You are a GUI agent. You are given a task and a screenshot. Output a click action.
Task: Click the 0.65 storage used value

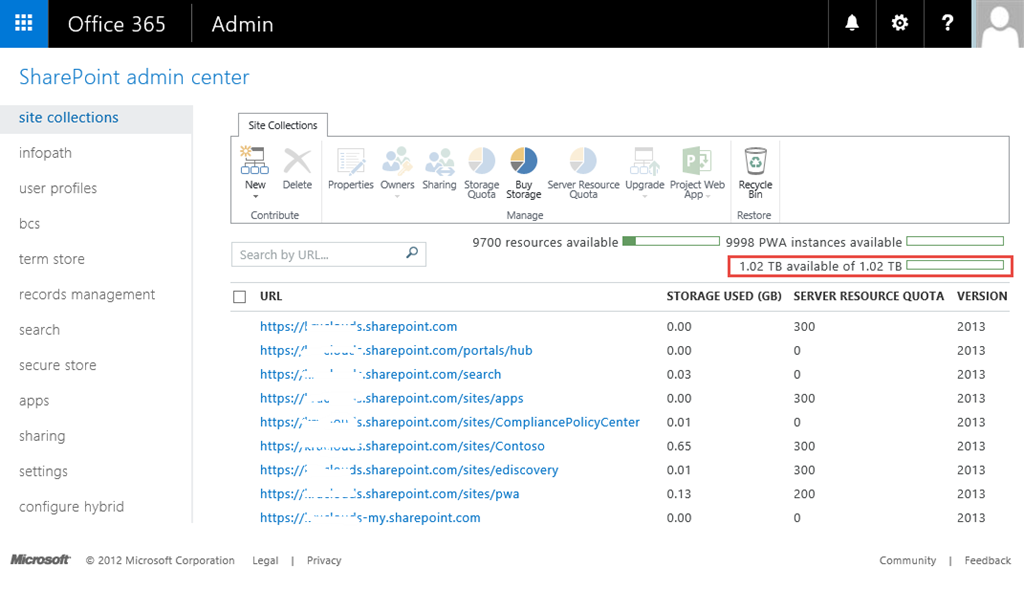point(679,446)
